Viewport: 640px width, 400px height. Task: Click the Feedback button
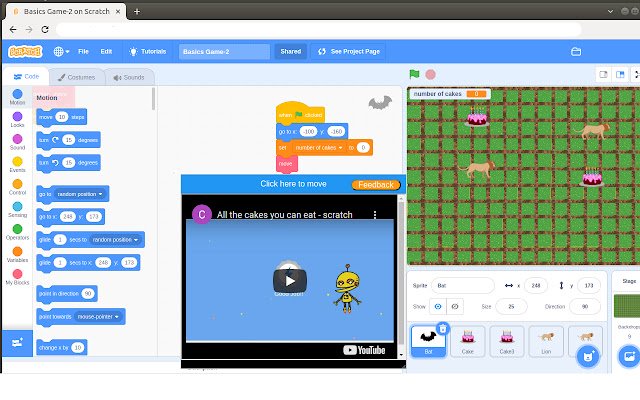376,184
